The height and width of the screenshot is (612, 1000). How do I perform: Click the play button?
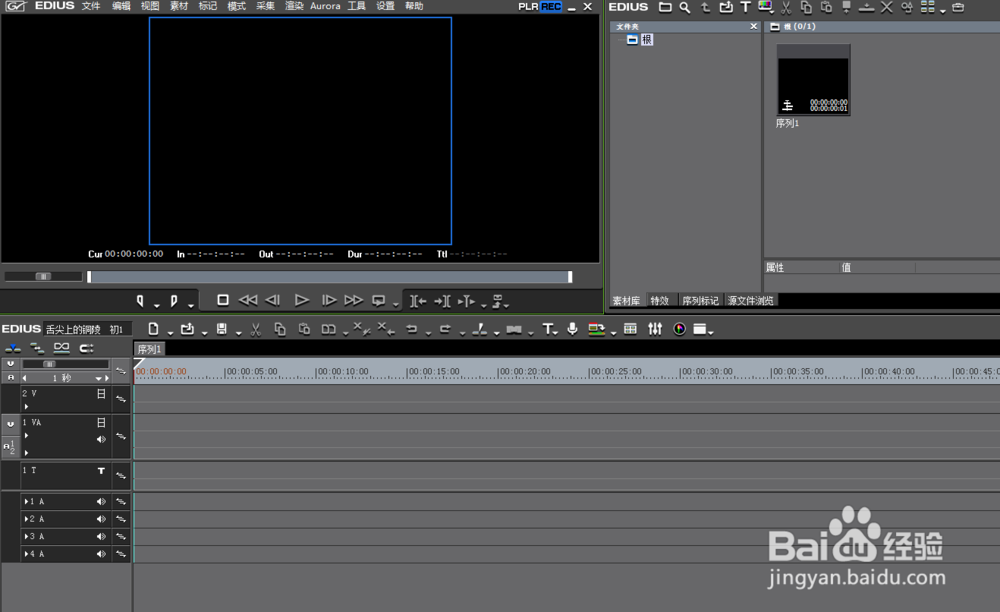click(302, 300)
